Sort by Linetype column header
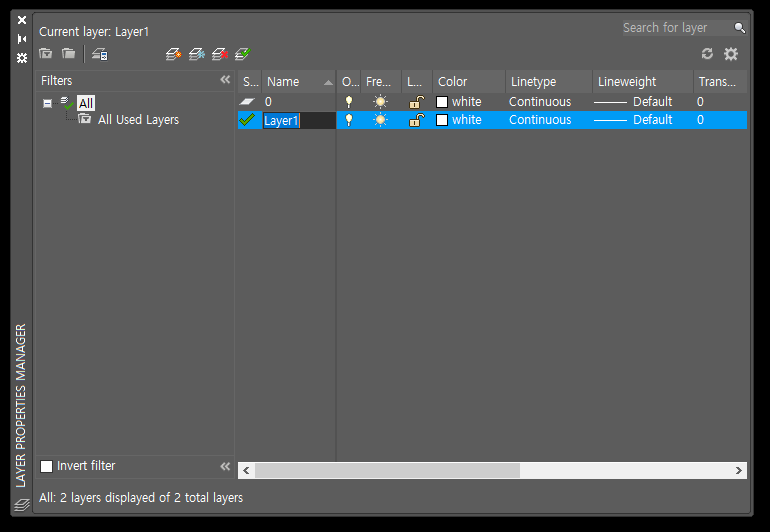 click(549, 82)
